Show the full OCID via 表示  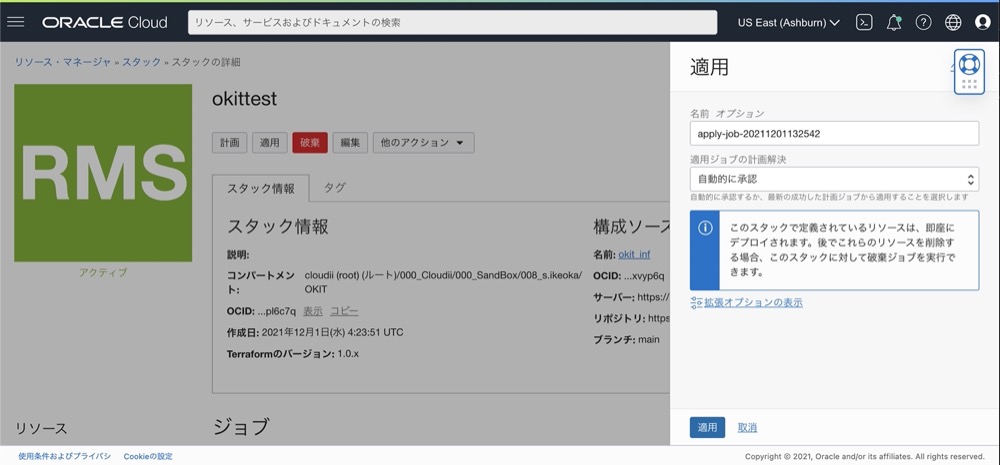tap(312, 311)
